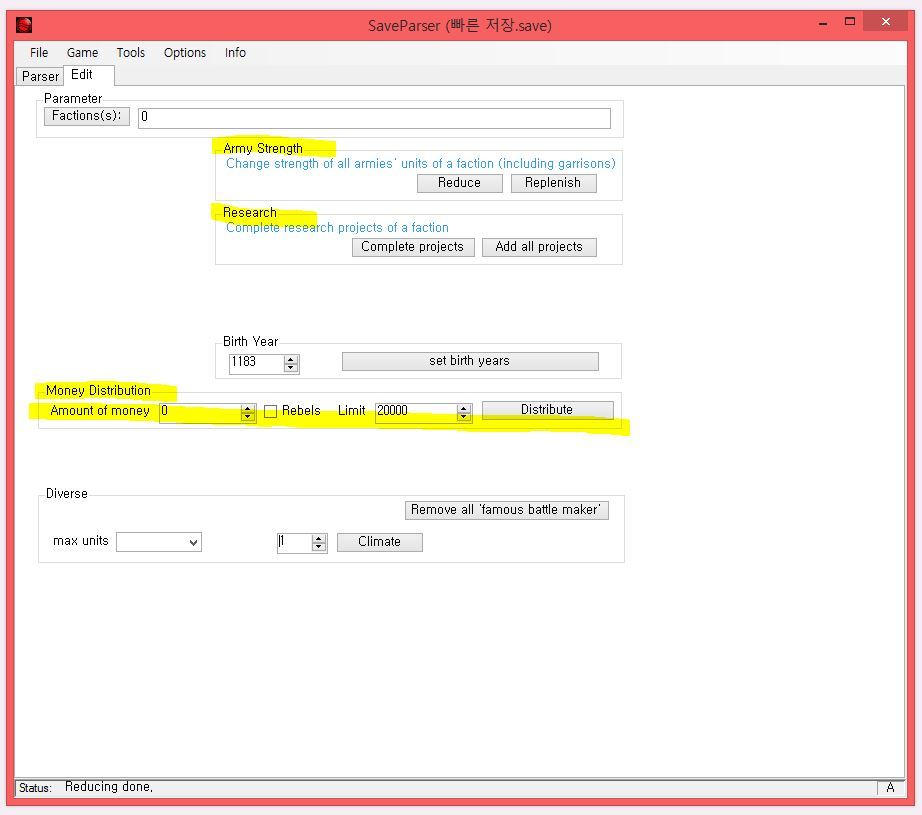Click the SaveParser app icon in title bar

click(24, 25)
